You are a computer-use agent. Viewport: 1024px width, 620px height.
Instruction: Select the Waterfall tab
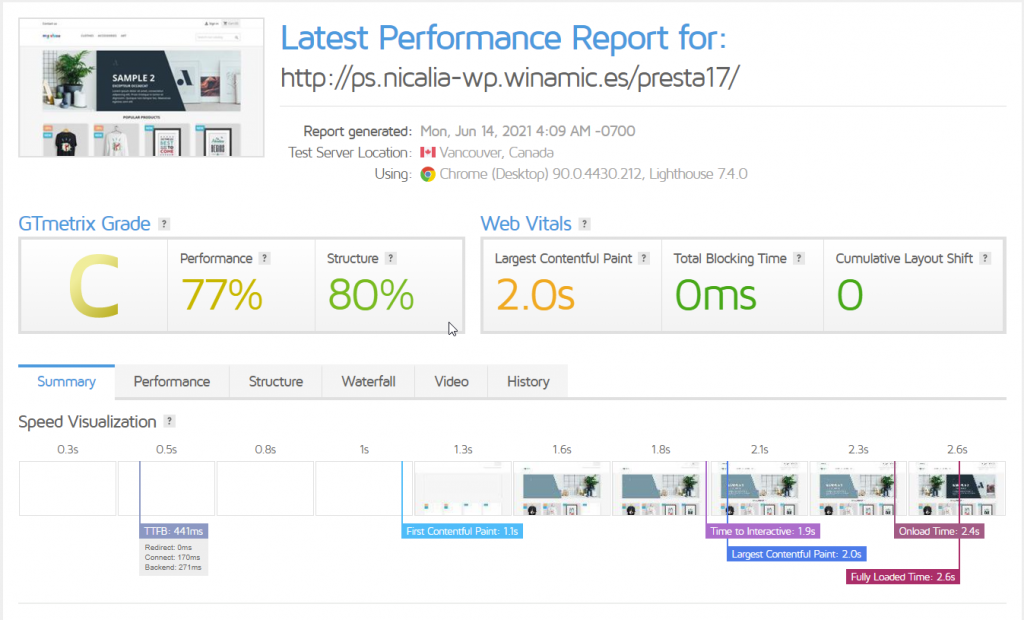click(368, 381)
